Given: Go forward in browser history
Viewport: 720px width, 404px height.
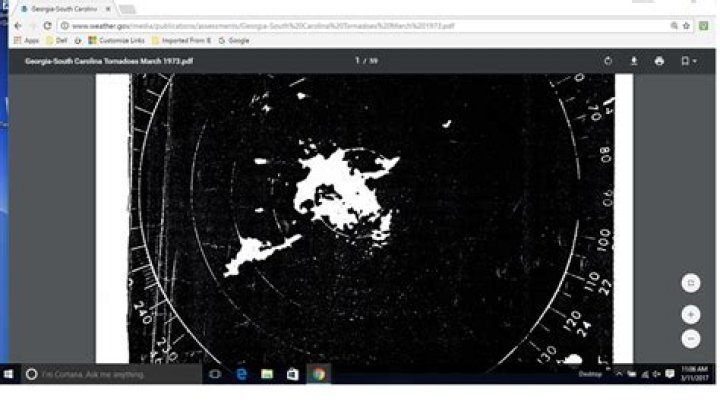Looking at the screenshot, I should click(x=33, y=26).
